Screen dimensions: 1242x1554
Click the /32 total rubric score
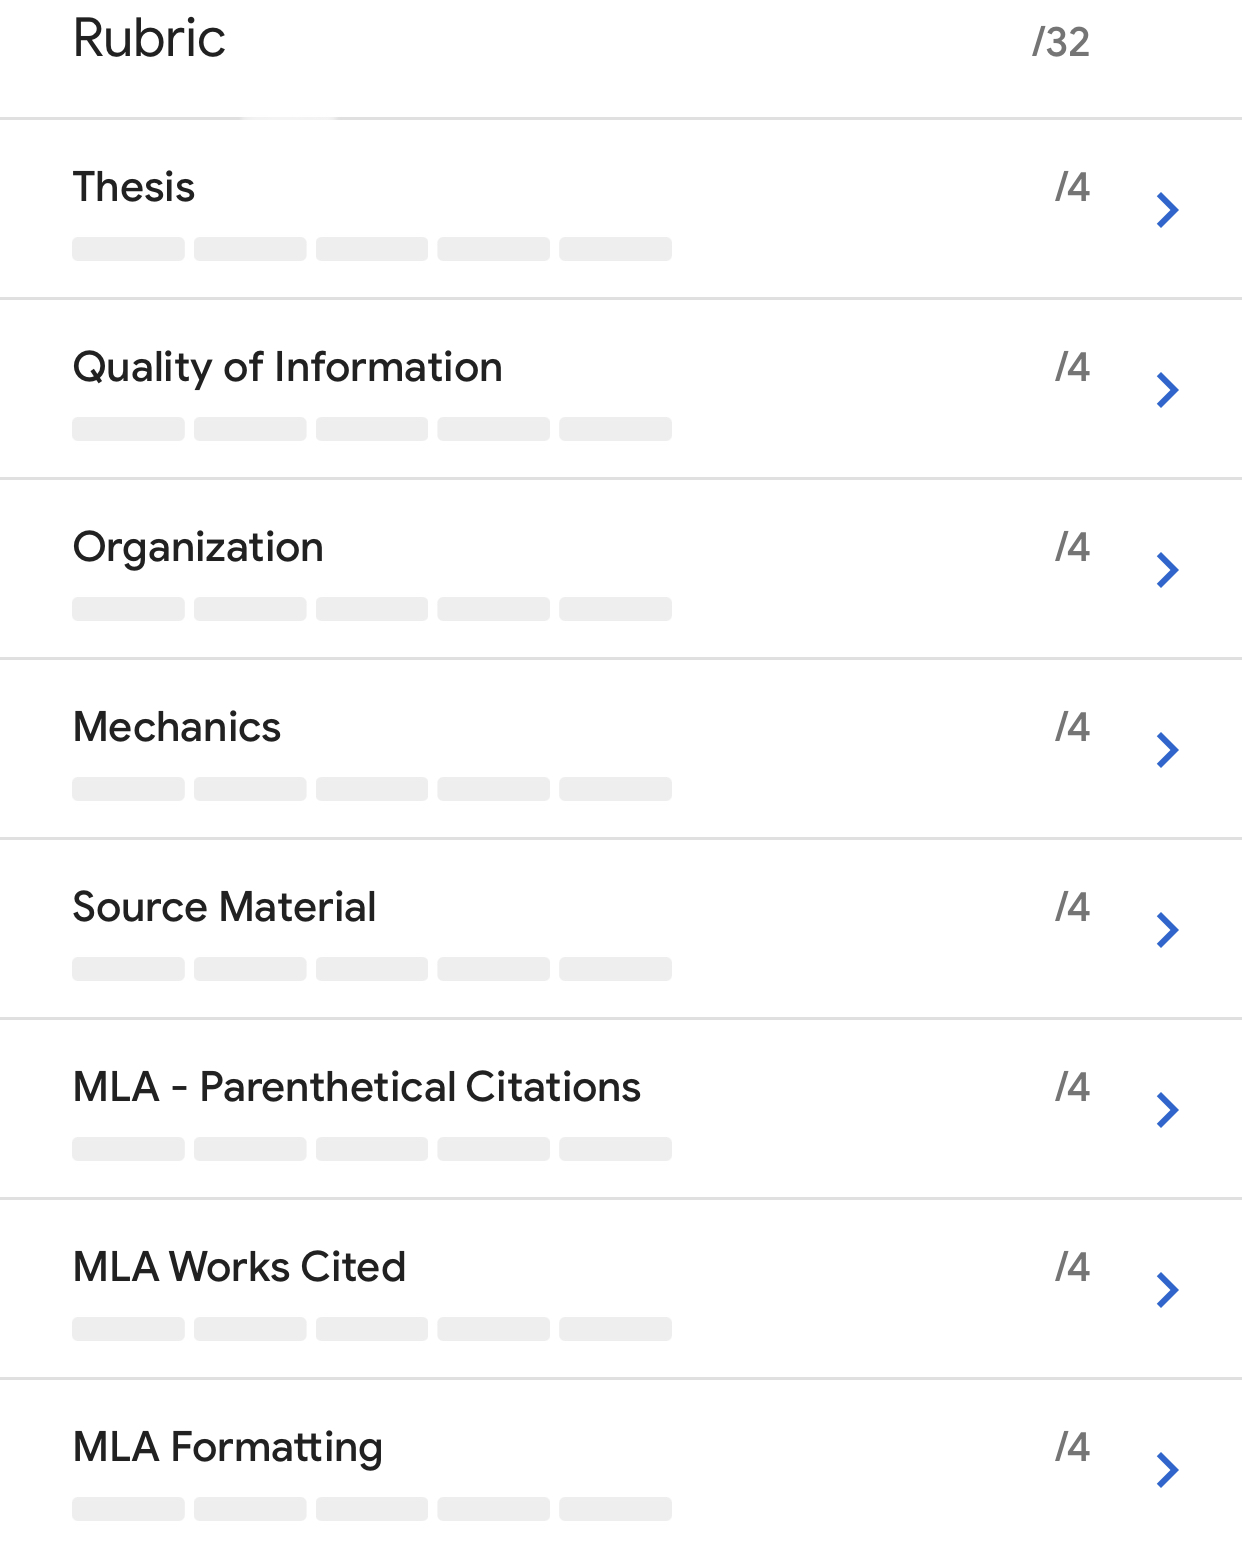(x=1061, y=42)
